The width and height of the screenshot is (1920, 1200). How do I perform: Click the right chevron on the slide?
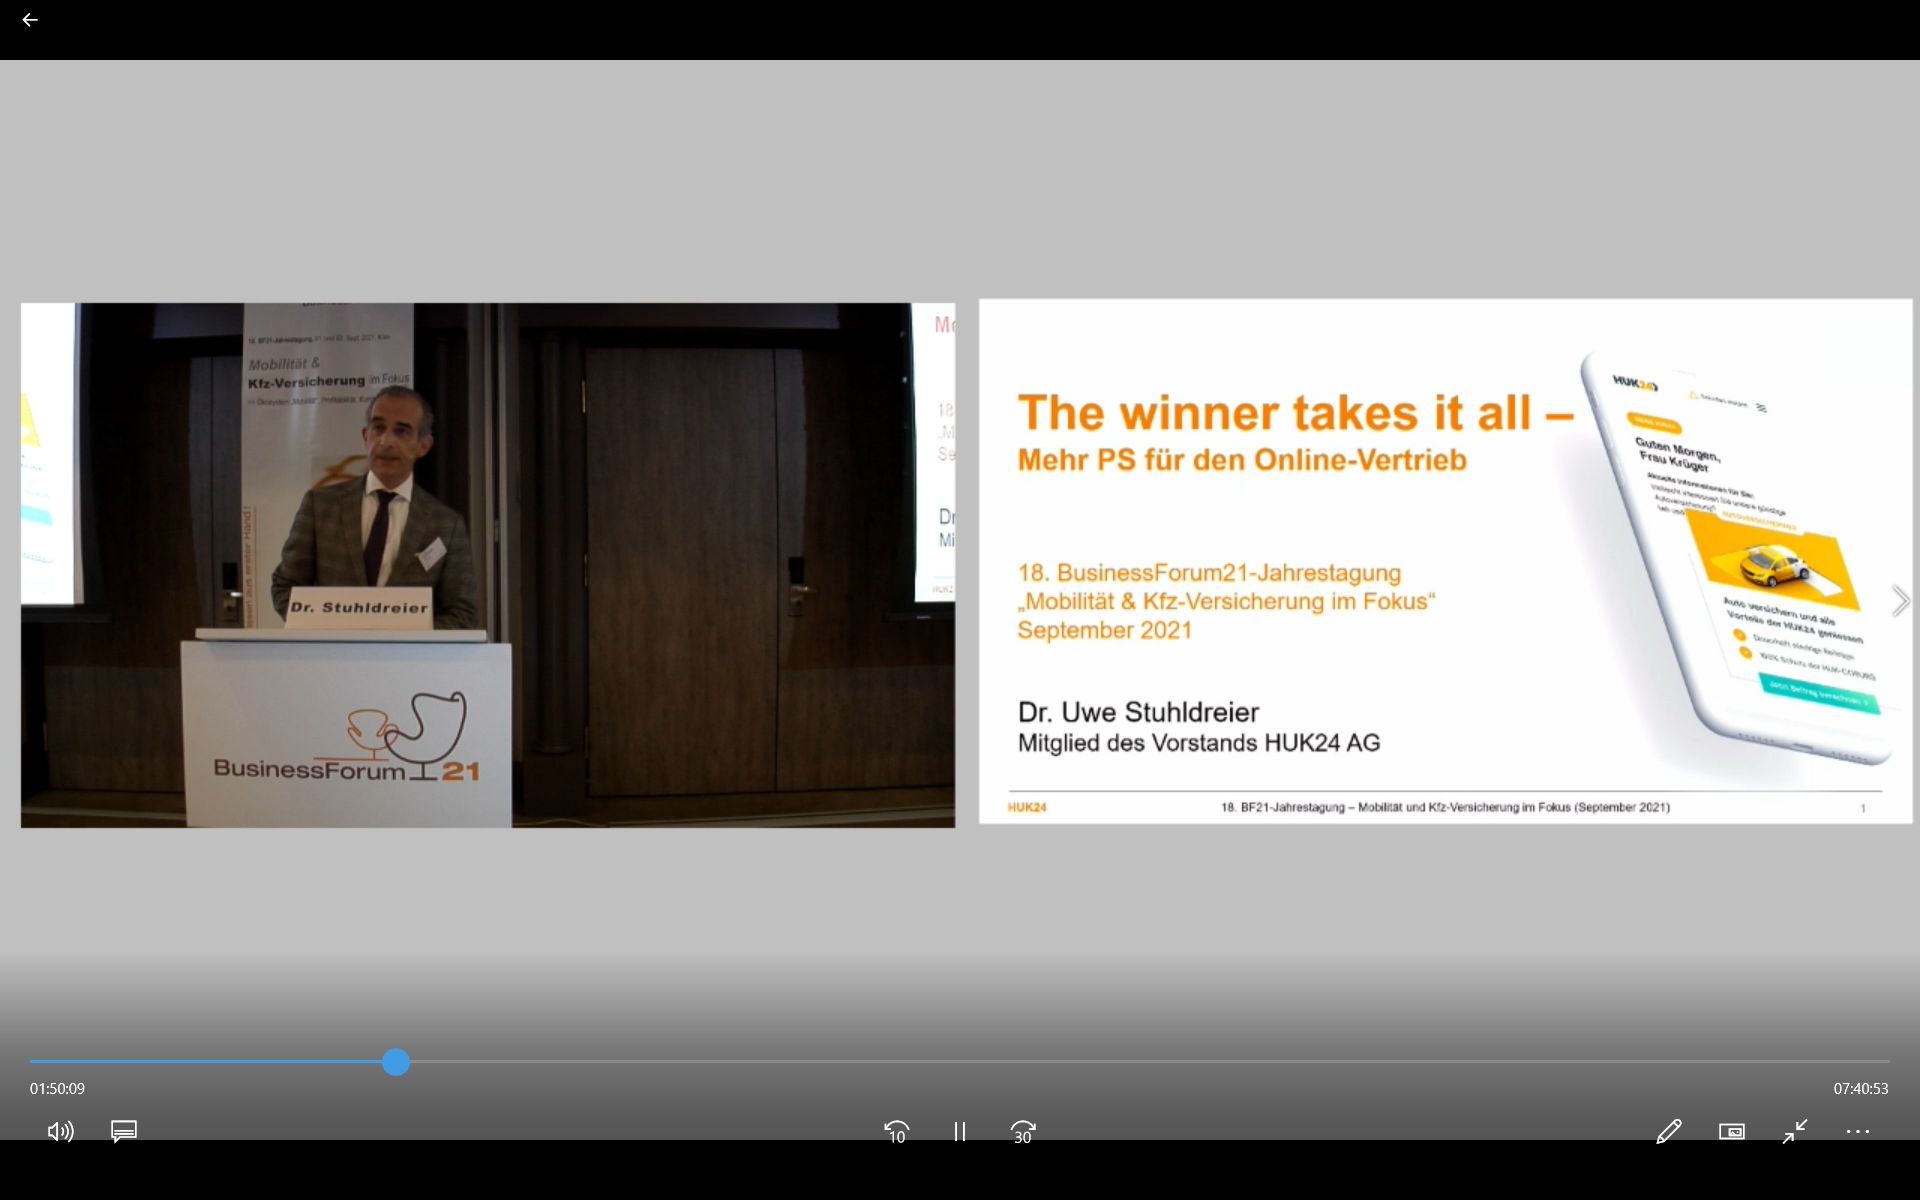[x=1899, y=601]
